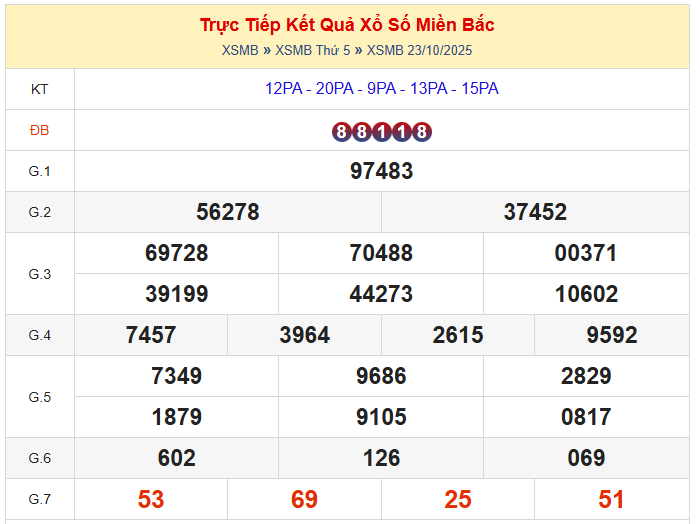Click the red G.7 number 25
This screenshot has width=700, height=524.
point(458,499)
